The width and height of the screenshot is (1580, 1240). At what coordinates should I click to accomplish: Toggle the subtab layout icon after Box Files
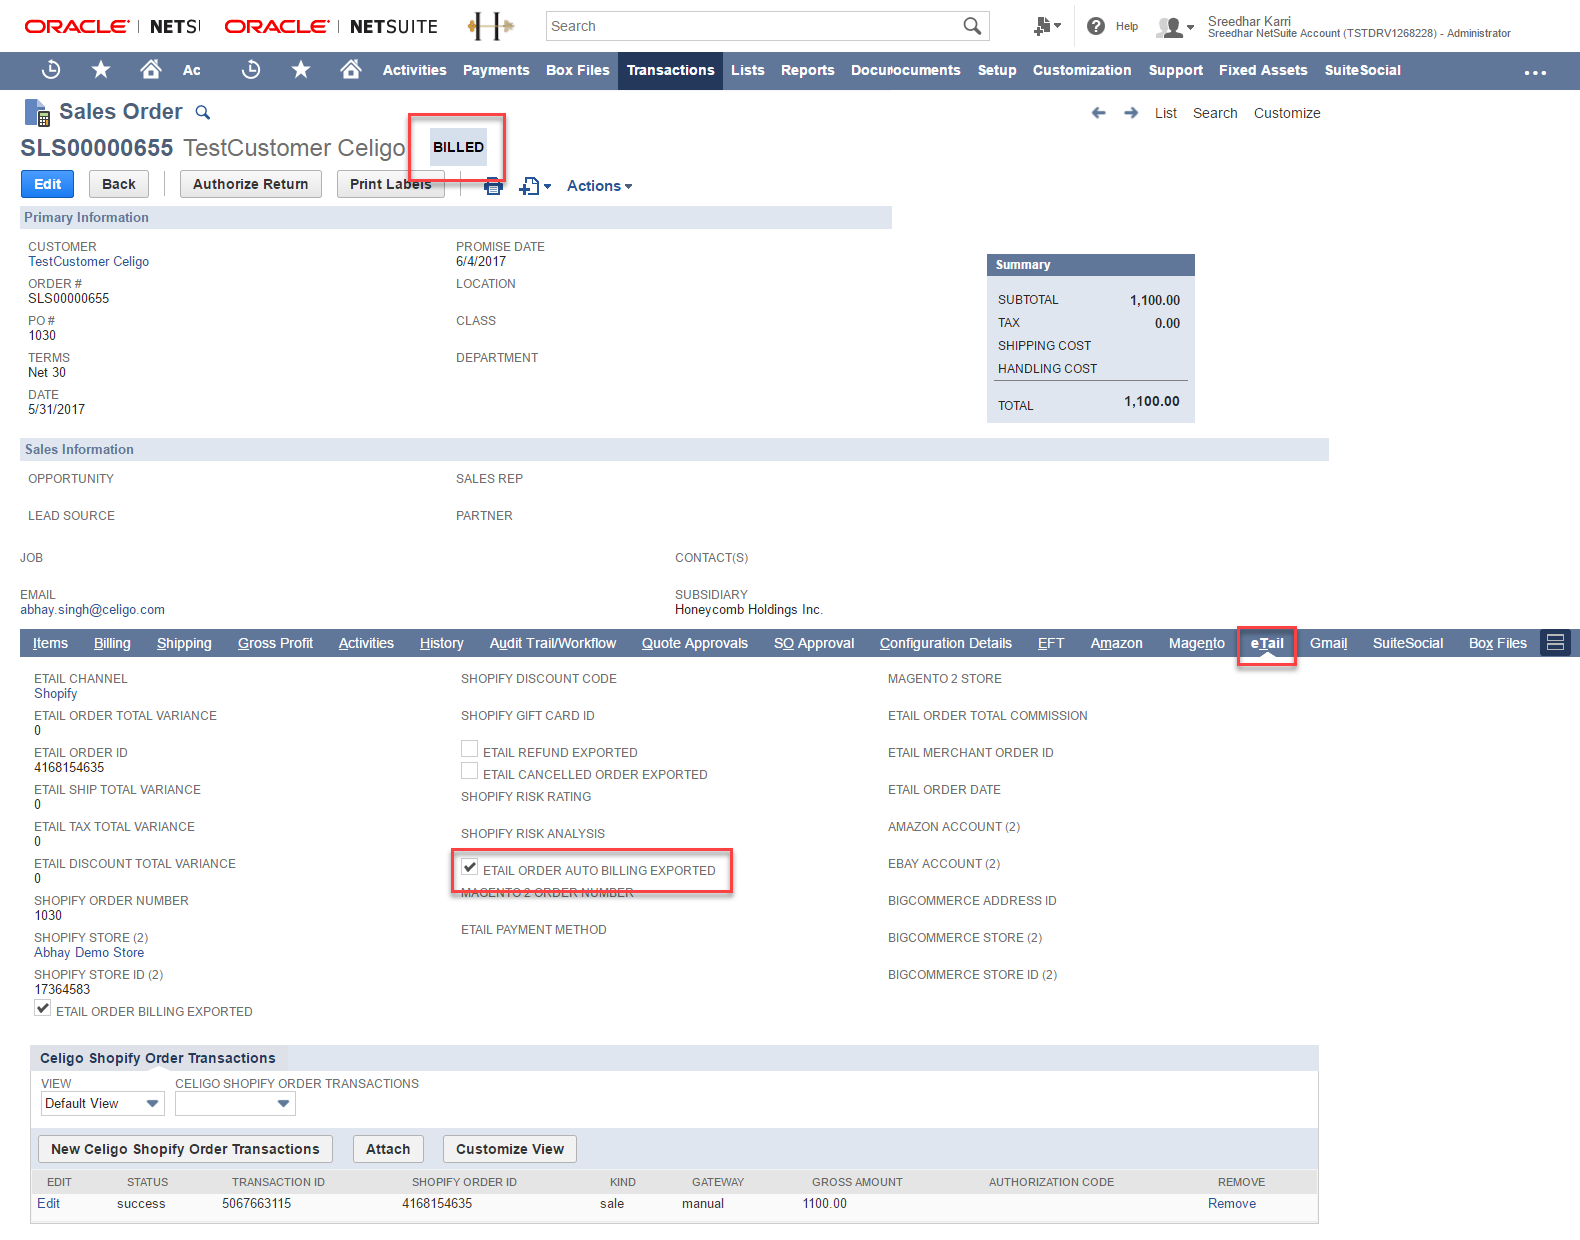(1555, 643)
